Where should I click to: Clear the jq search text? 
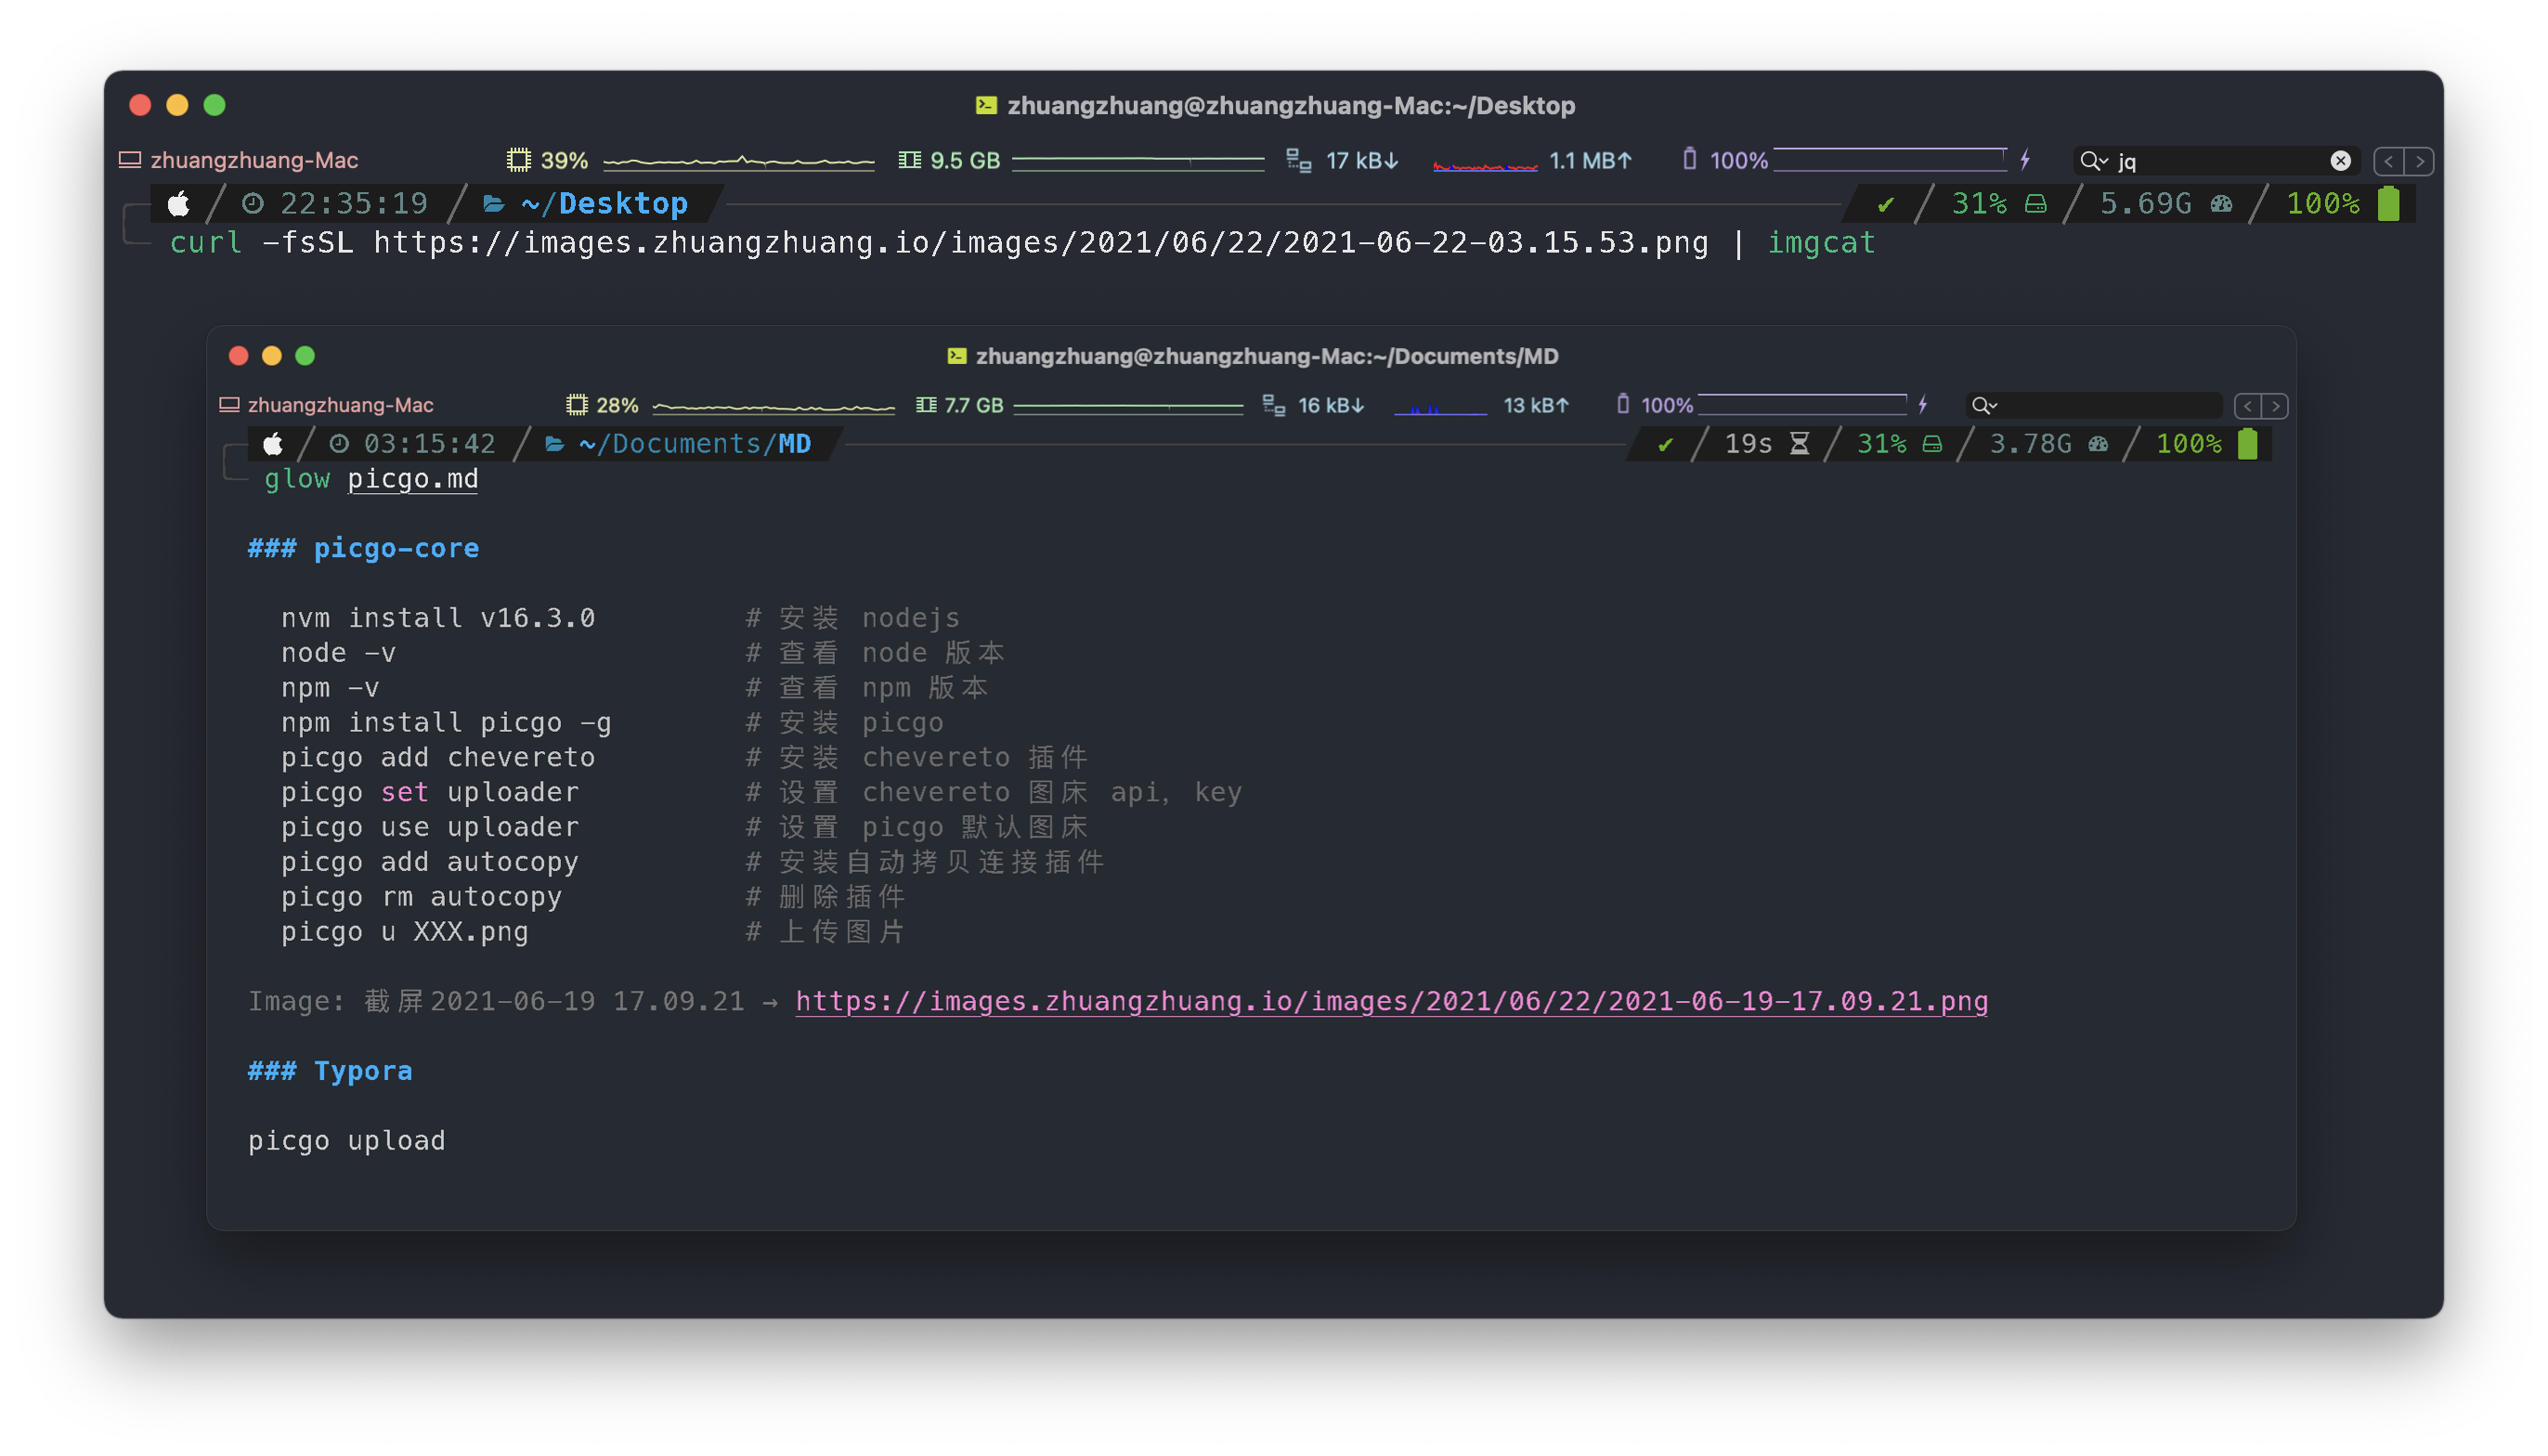click(x=2340, y=160)
